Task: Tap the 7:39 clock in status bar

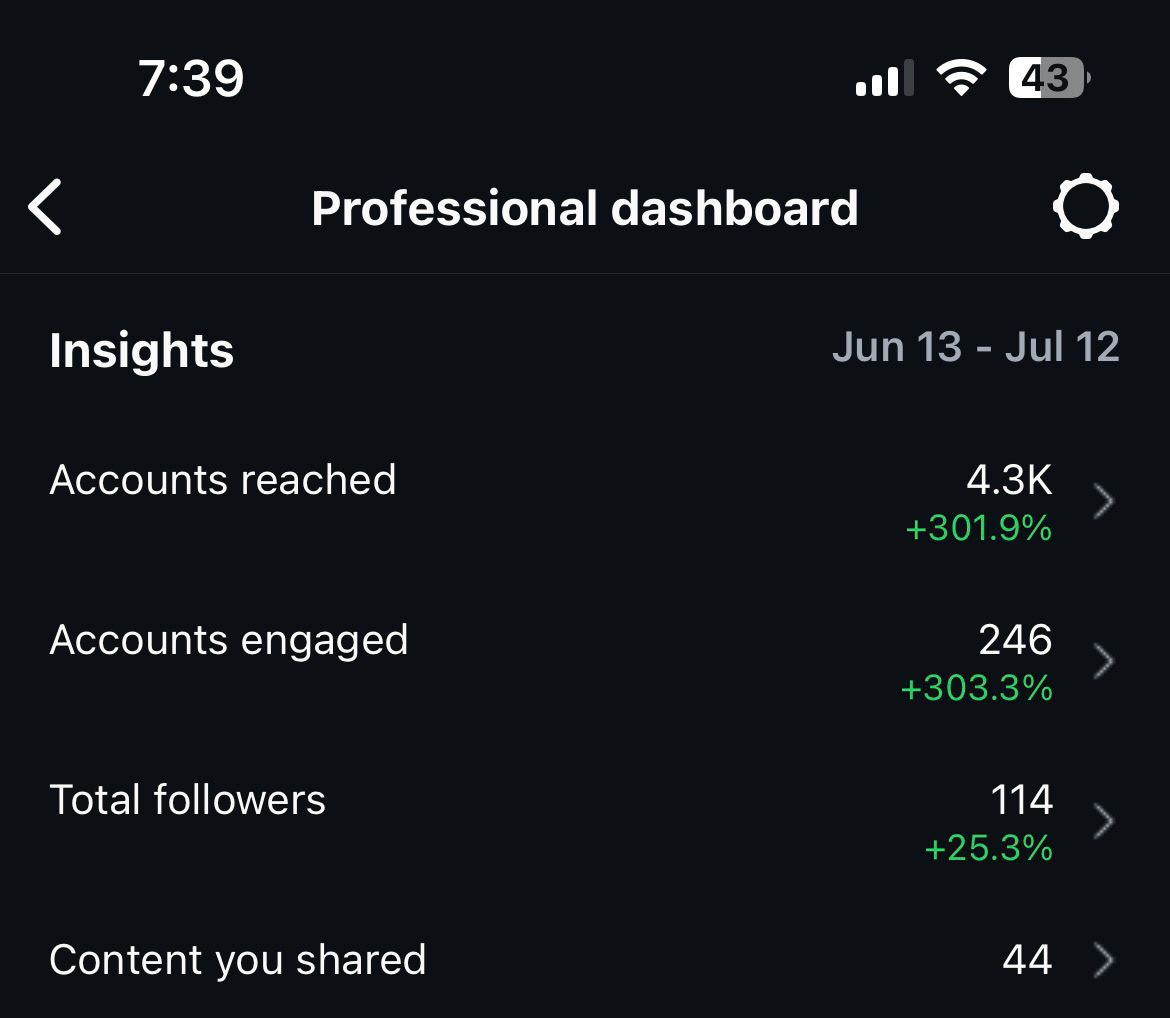Action: 191,78
